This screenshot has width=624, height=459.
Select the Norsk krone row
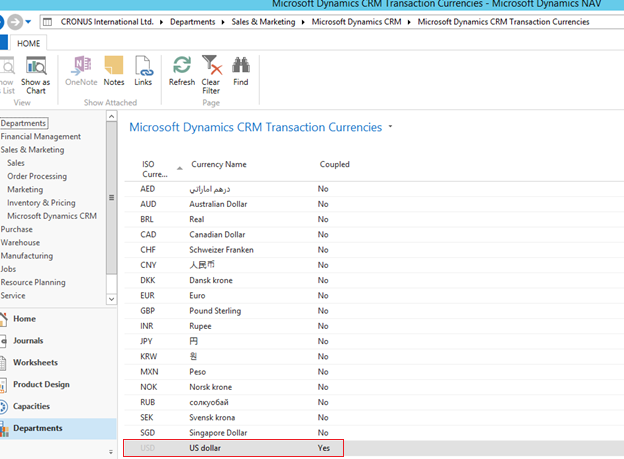pyautogui.click(x=374, y=387)
